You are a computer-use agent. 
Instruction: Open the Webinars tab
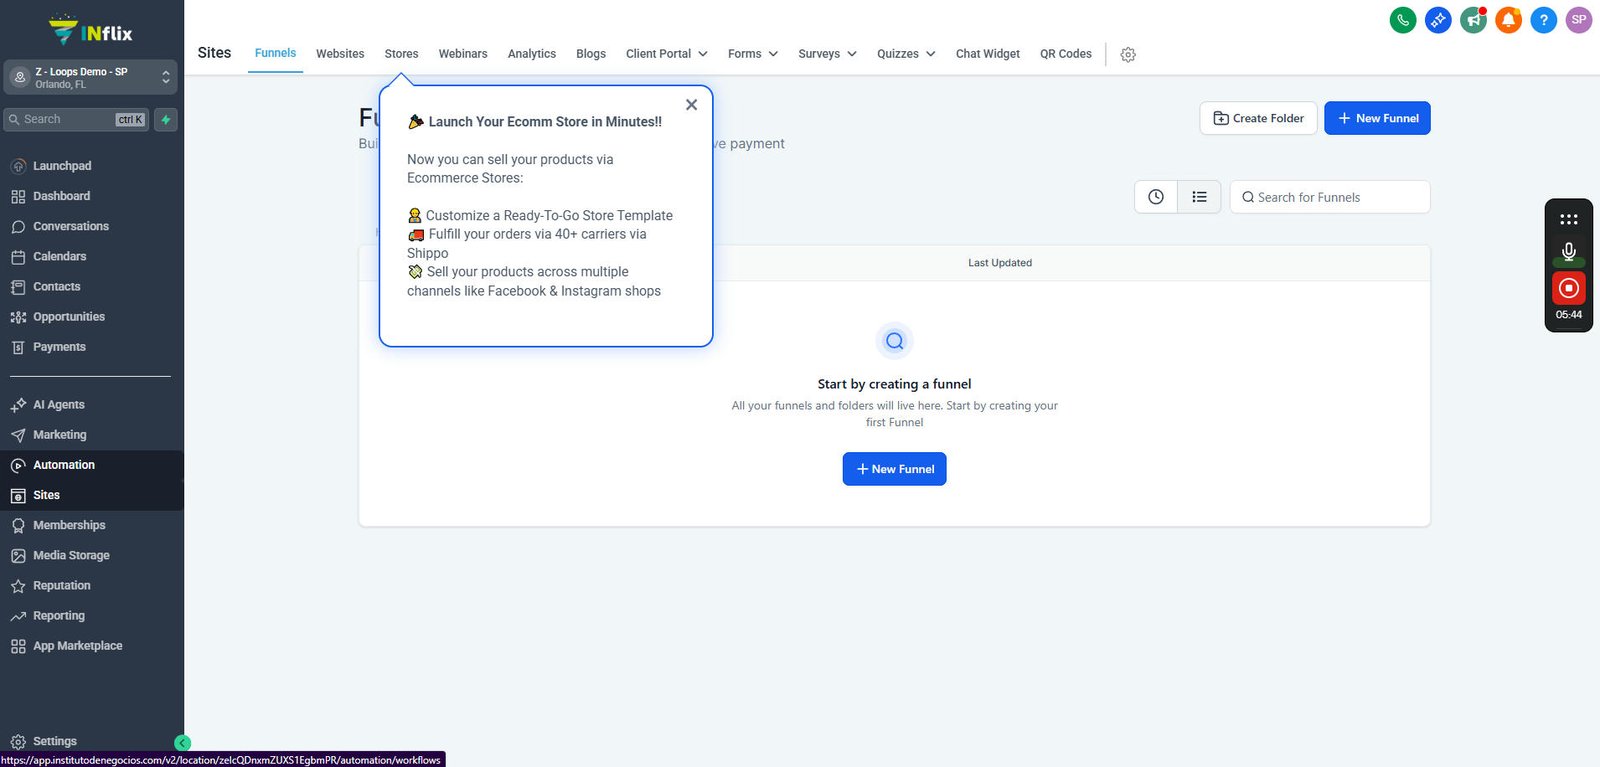pos(463,54)
